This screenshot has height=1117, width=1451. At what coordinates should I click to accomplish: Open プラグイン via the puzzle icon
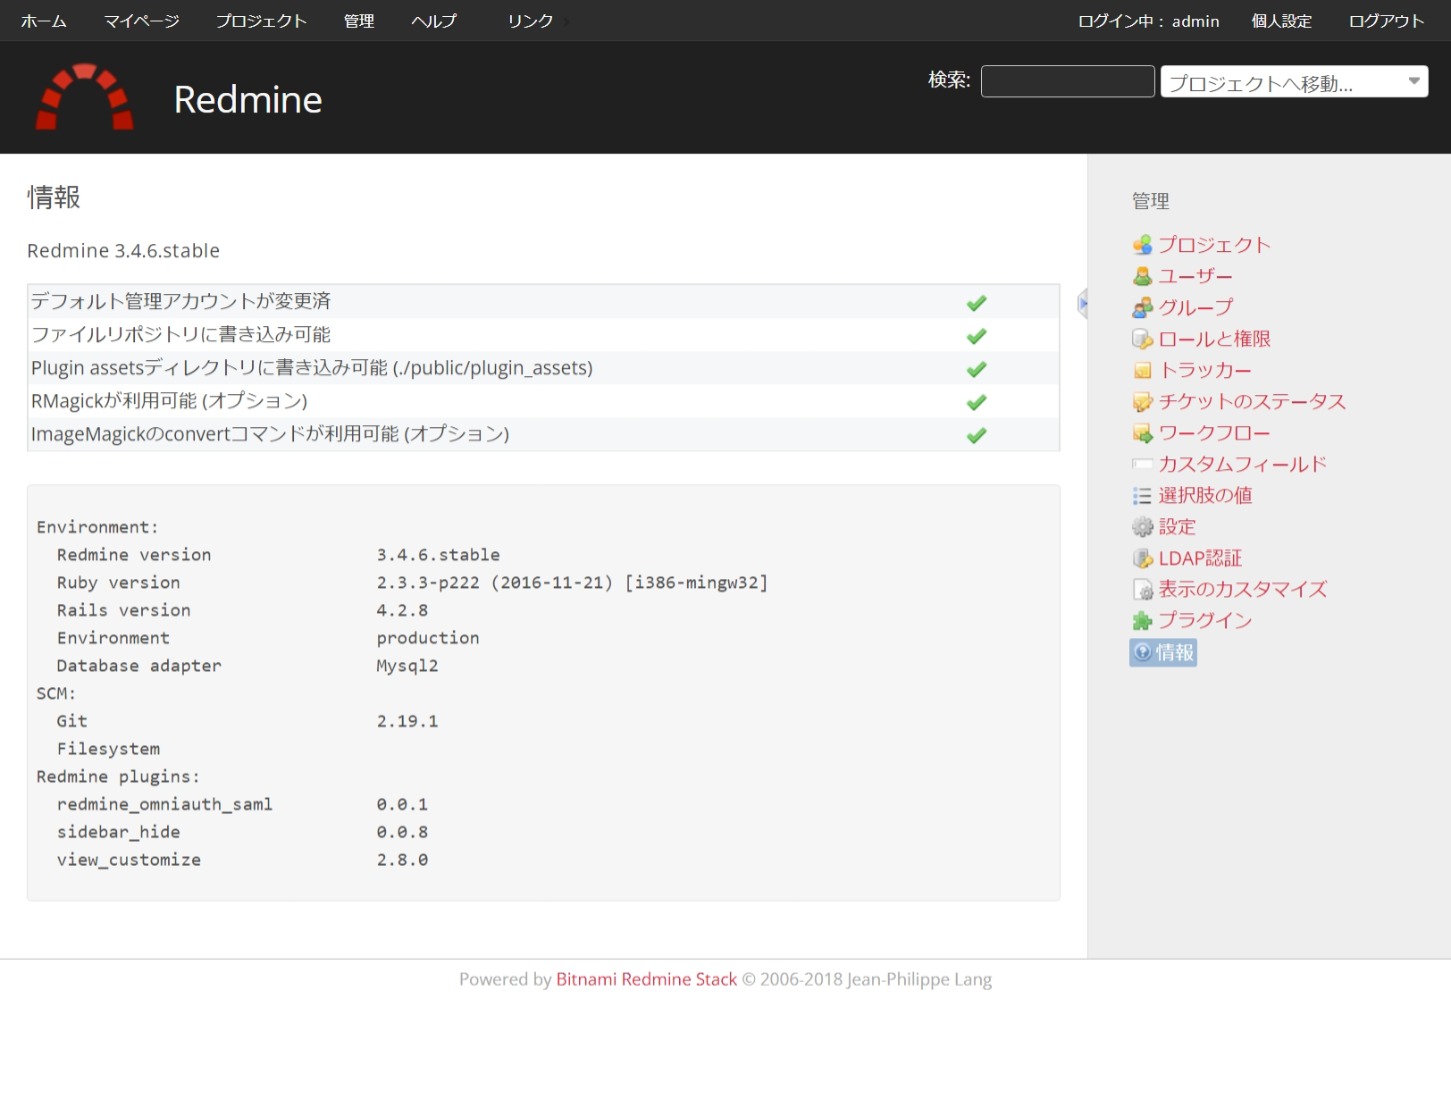pyautogui.click(x=1143, y=620)
